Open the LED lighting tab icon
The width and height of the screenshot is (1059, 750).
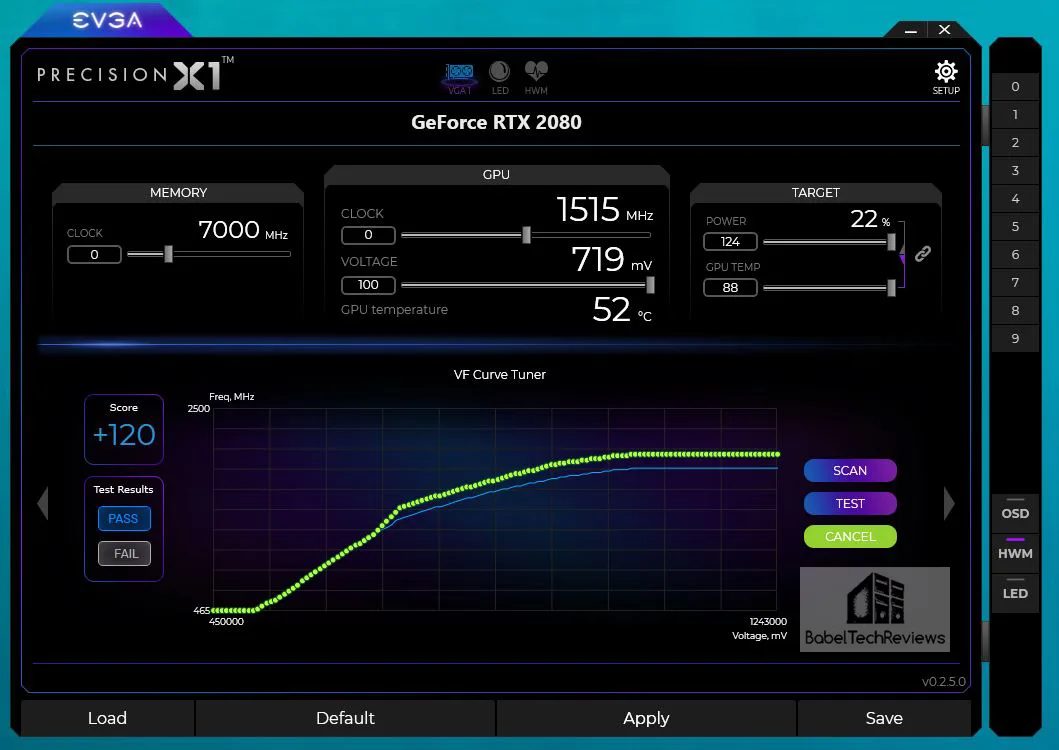[x=500, y=78]
